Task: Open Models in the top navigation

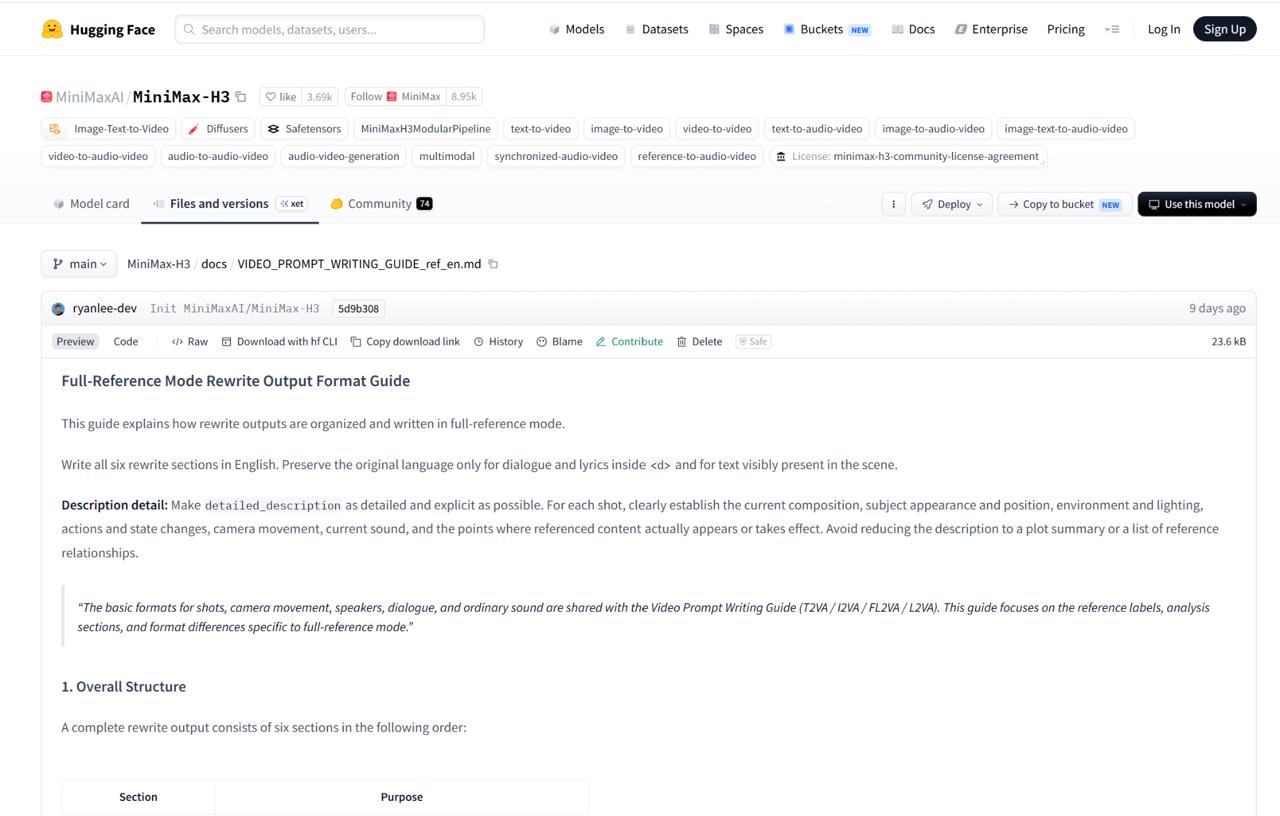Action: (577, 29)
